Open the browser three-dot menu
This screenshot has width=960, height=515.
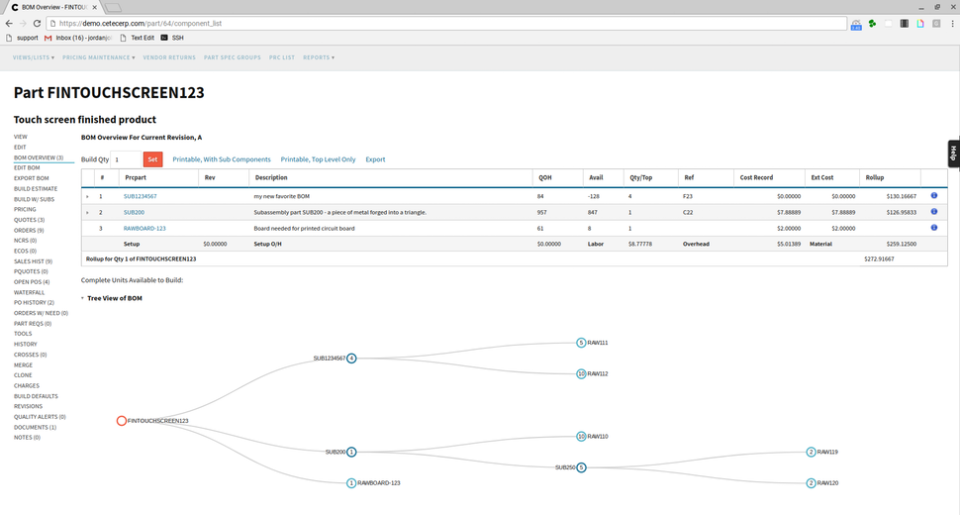click(952, 23)
